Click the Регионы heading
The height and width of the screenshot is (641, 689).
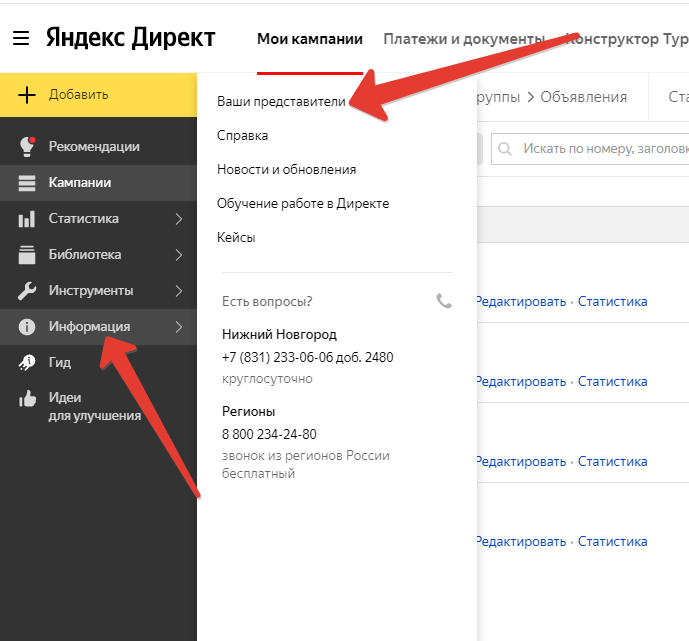point(249,412)
